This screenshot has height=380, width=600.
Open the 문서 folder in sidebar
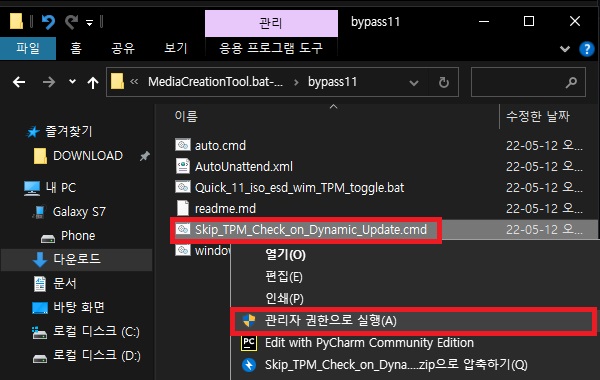coord(65,283)
